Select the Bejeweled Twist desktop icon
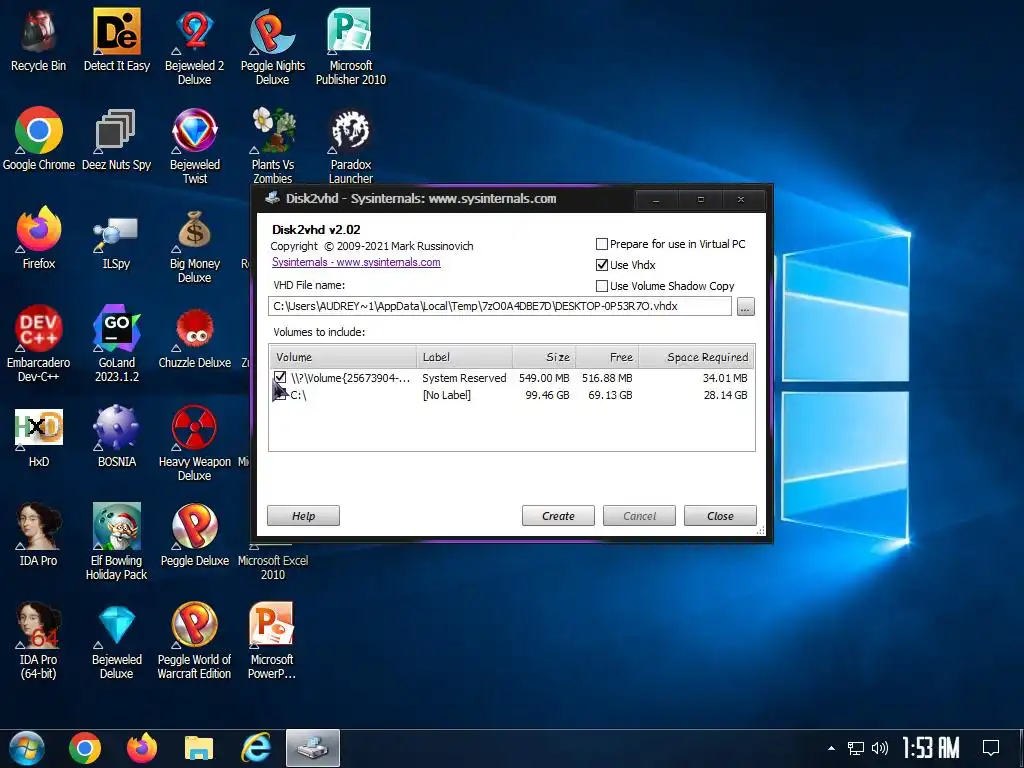The width and height of the screenshot is (1024, 768). (x=195, y=146)
